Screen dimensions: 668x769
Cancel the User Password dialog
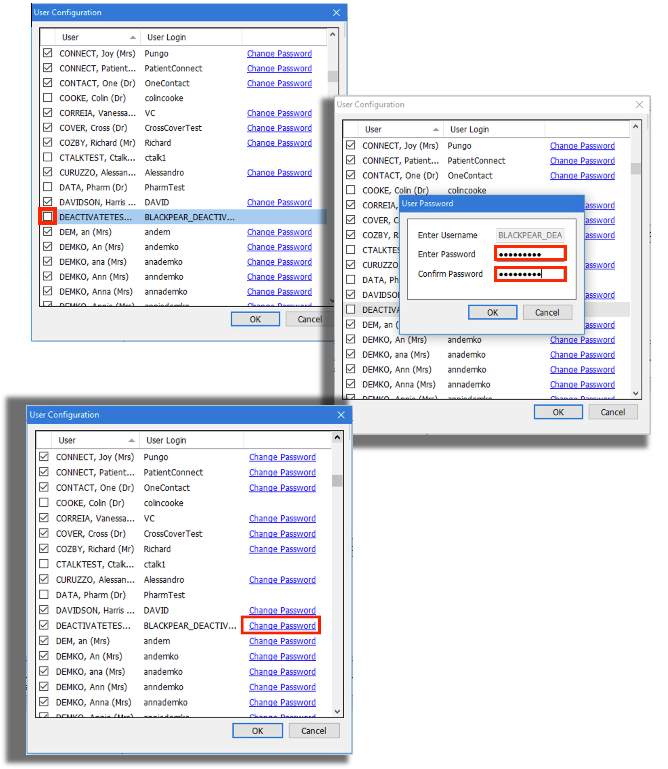click(547, 312)
